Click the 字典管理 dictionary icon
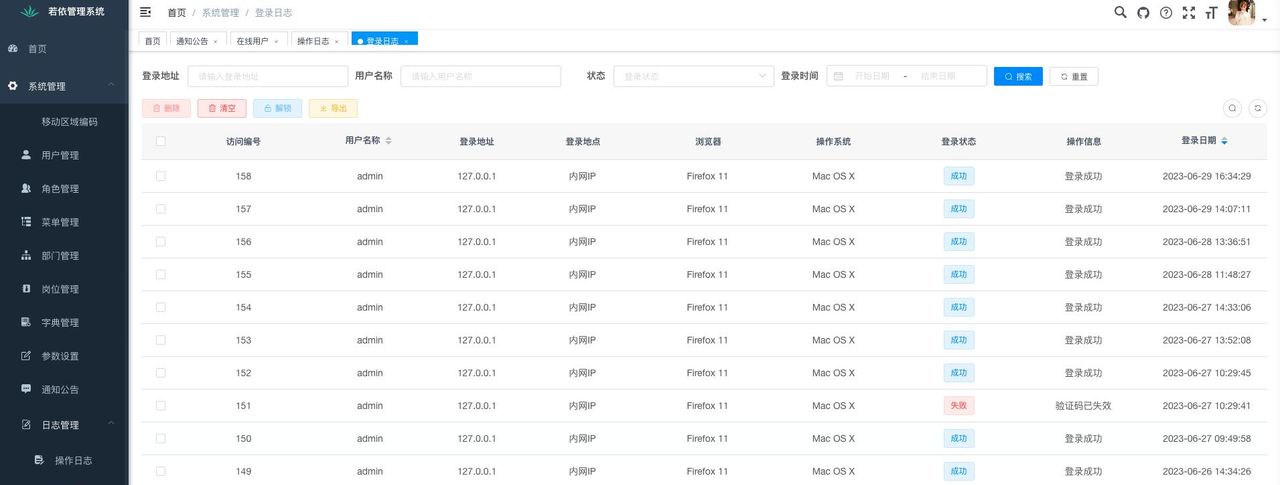The image size is (1280, 485). coord(26,322)
